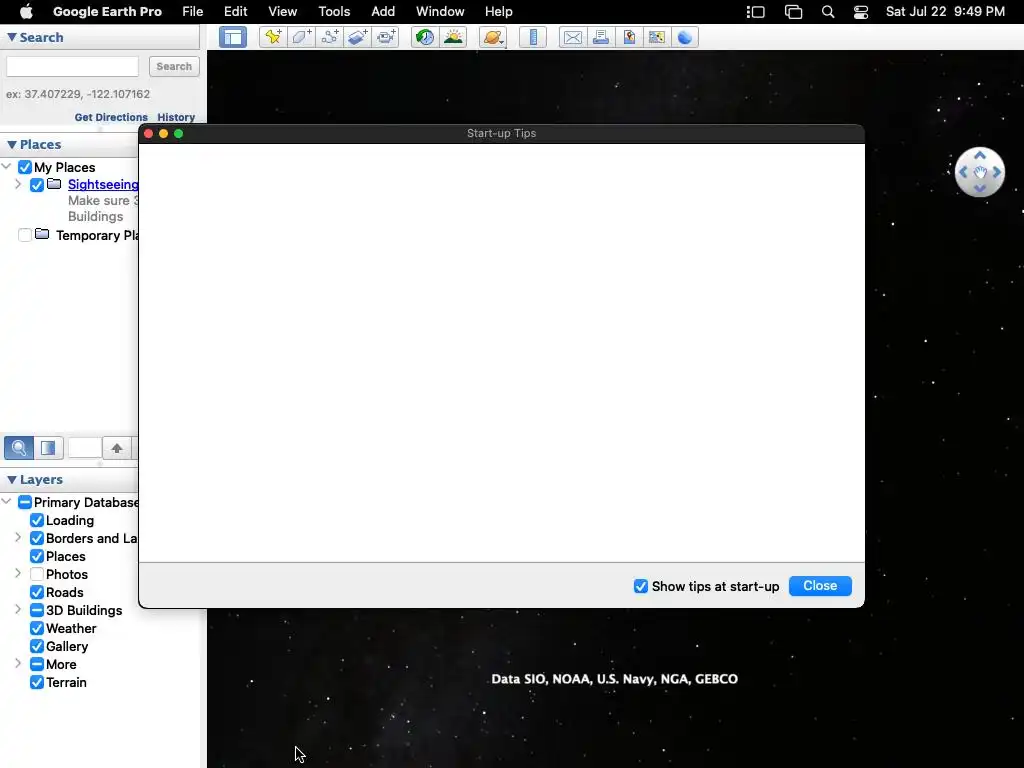This screenshot has width=1024, height=768.
Task: Disable the Terrain layer checkbox
Action: coord(37,682)
